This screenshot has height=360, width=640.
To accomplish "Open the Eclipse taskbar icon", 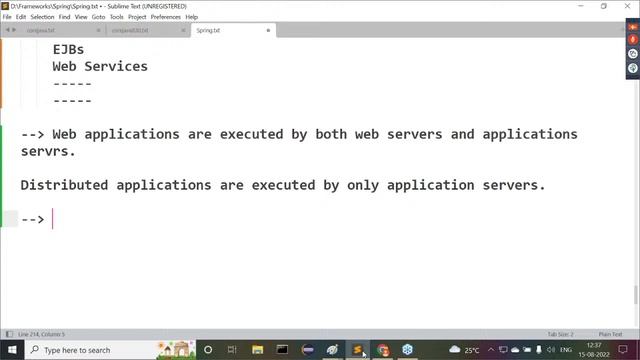I will coord(308,350).
